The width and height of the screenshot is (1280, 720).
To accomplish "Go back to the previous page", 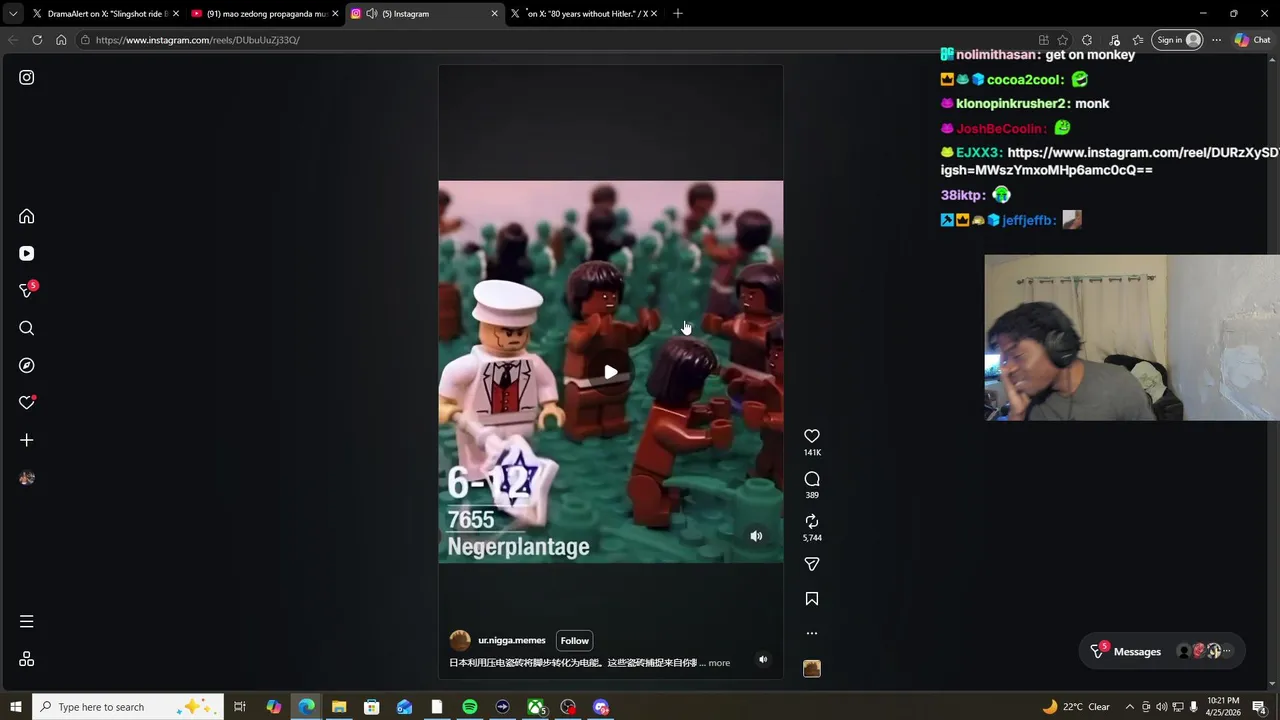I will click(x=13, y=40).
